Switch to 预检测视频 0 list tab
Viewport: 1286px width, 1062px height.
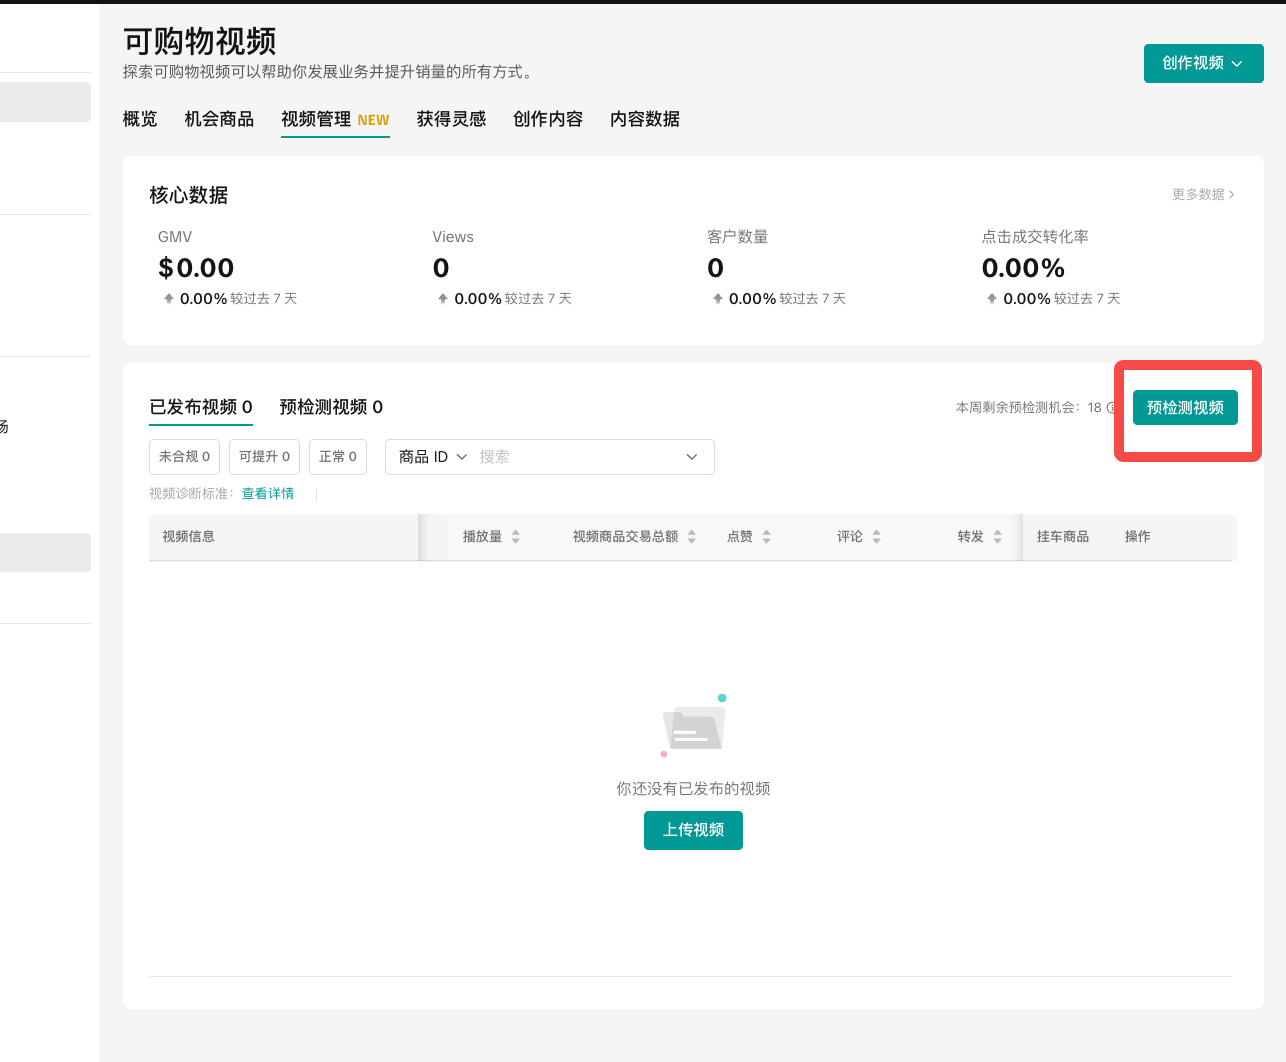point(331,407)
